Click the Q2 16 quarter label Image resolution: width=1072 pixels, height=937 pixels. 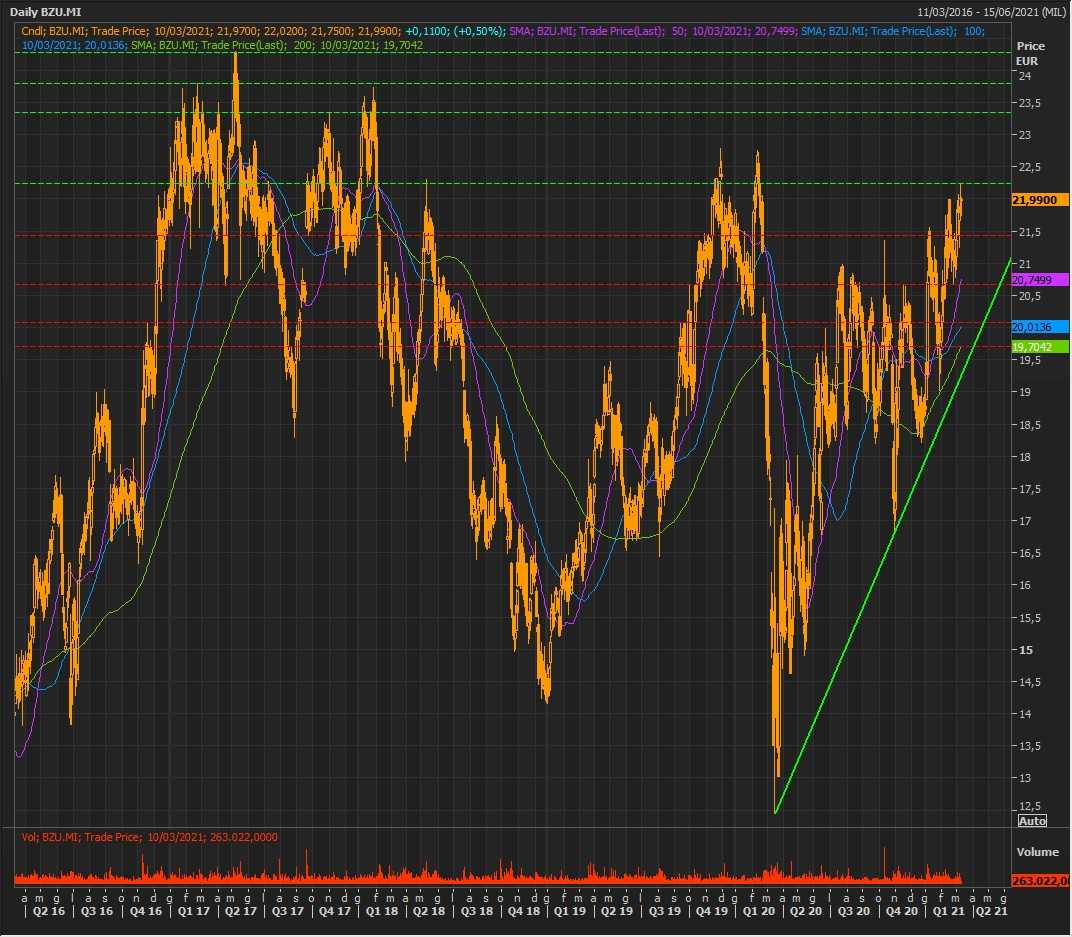click(49, 911)
